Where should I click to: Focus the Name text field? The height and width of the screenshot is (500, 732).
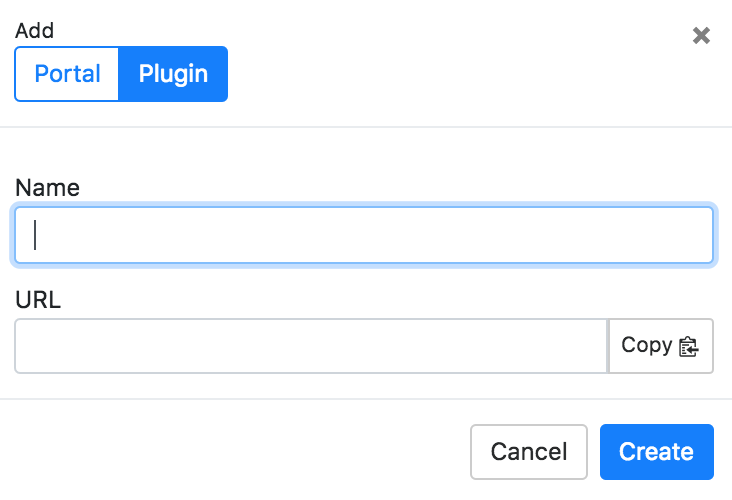pyautogui.click(x=363, y=235)
